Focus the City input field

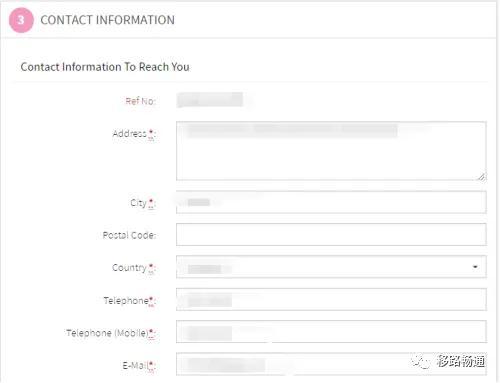coord(331,202)
